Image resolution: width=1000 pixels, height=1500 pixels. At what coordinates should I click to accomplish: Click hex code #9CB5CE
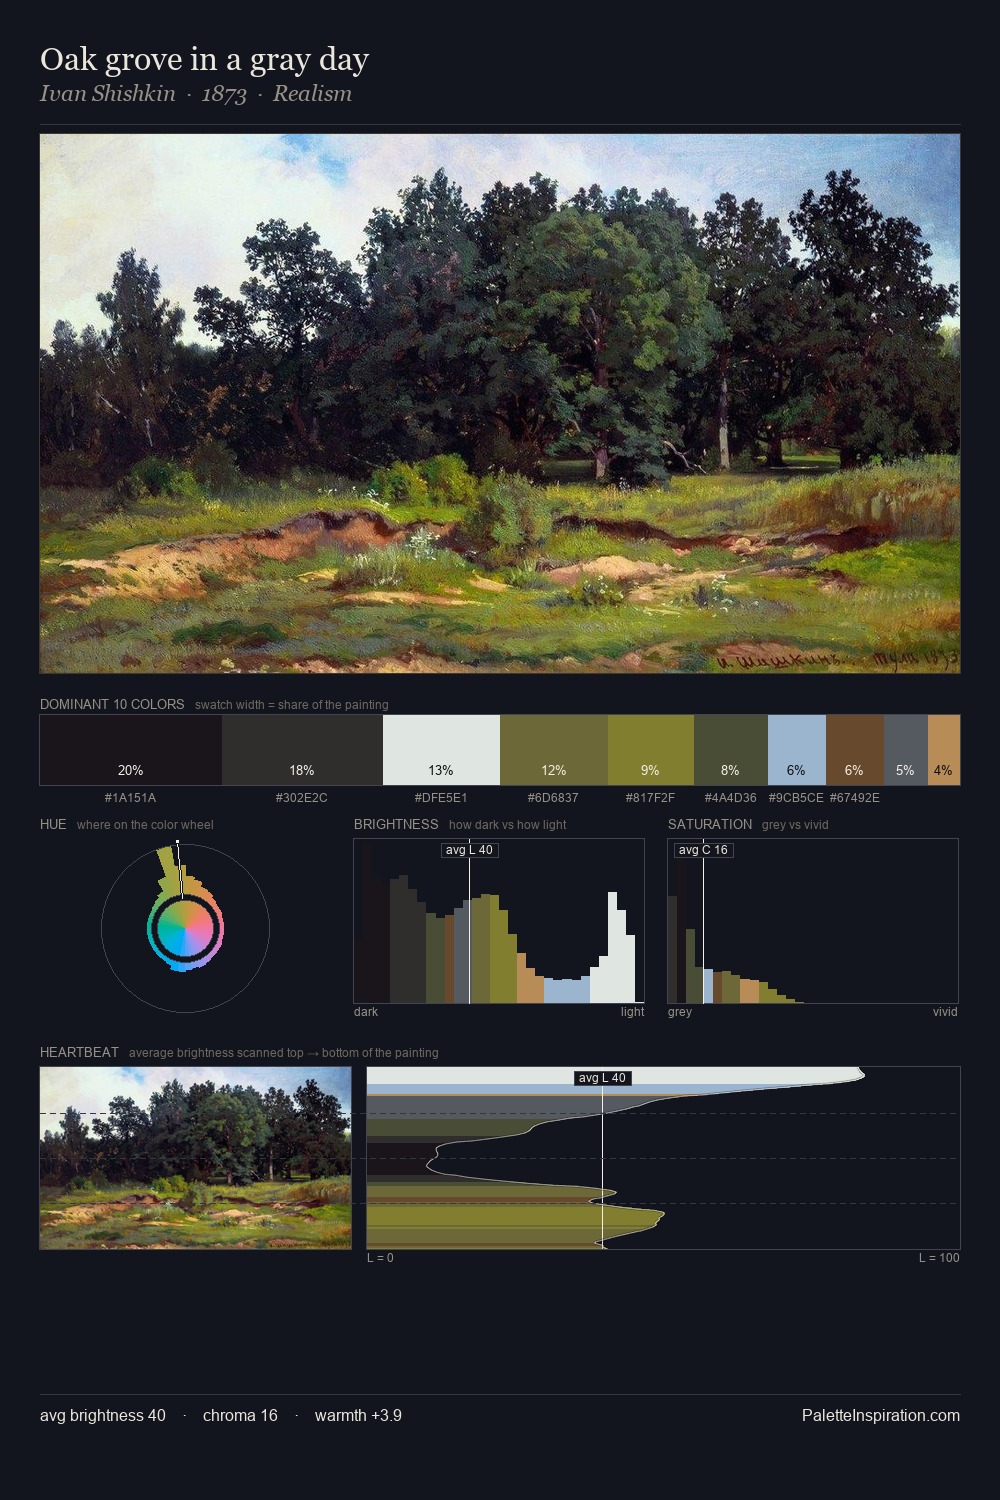click(796, 798)
